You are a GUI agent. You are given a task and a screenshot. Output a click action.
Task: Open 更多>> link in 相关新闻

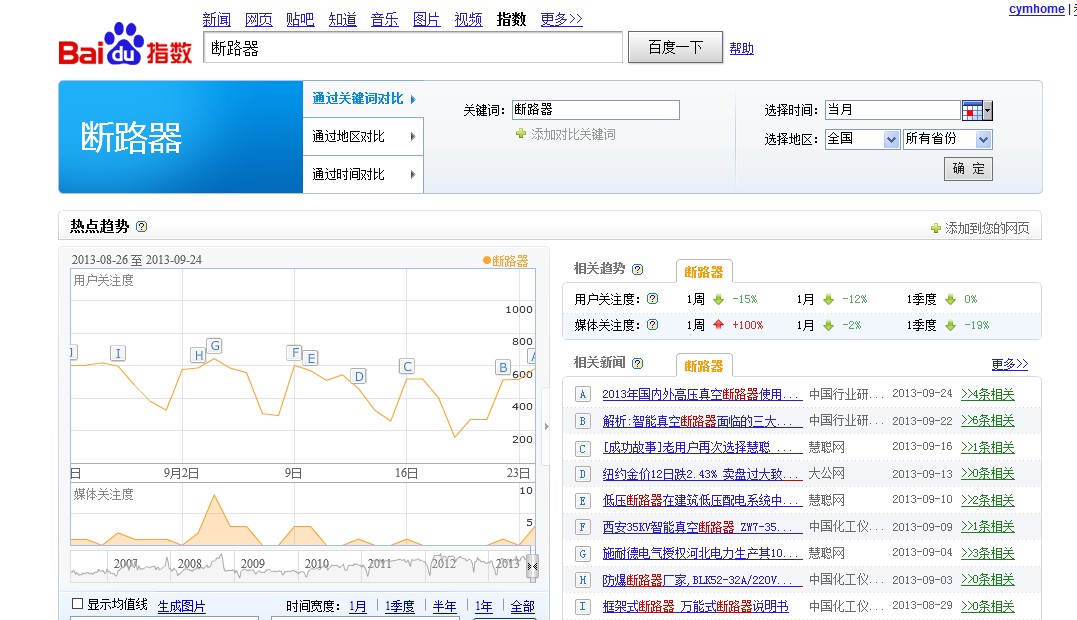(1010, 364)
